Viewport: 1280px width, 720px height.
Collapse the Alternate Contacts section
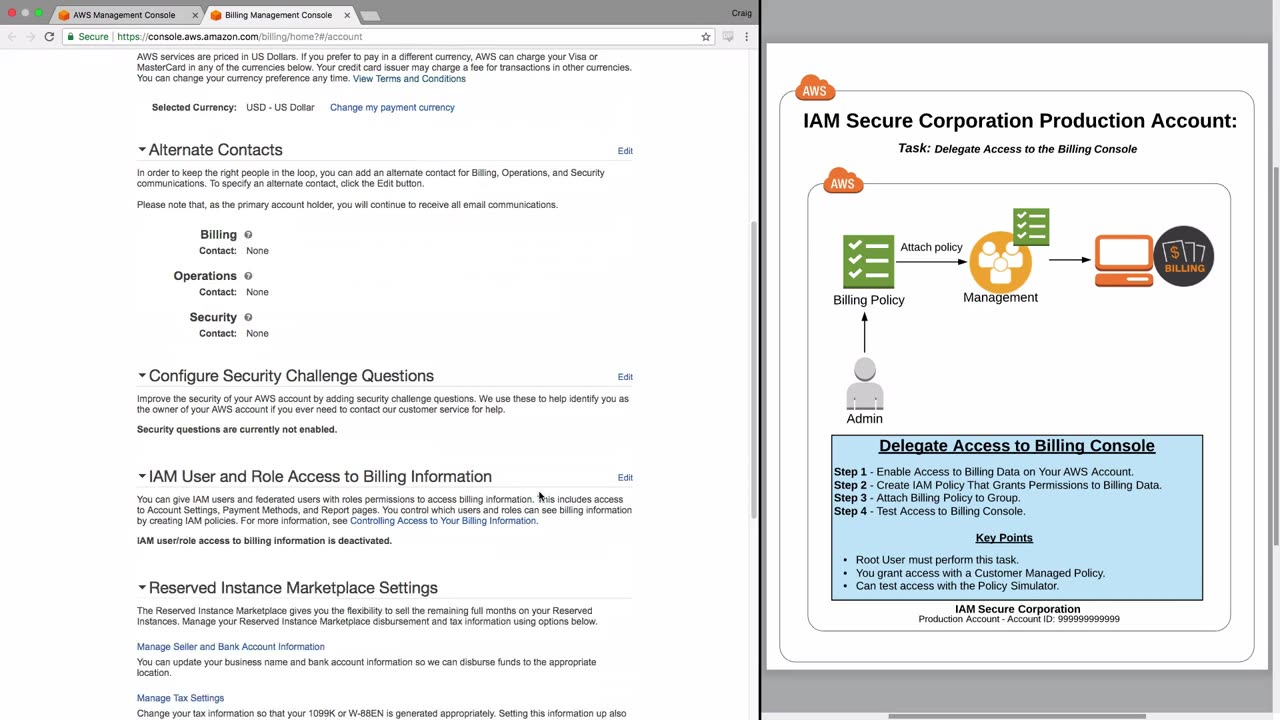(142, 150)
